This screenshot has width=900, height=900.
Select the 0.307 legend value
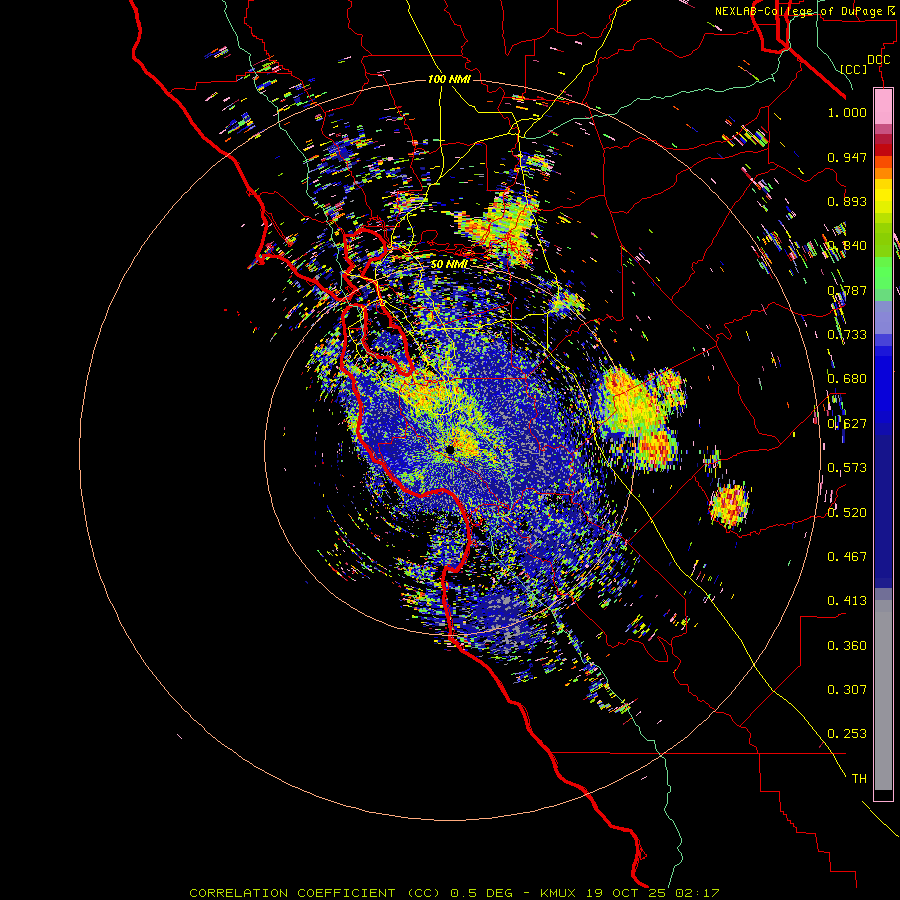pos(847,690)
